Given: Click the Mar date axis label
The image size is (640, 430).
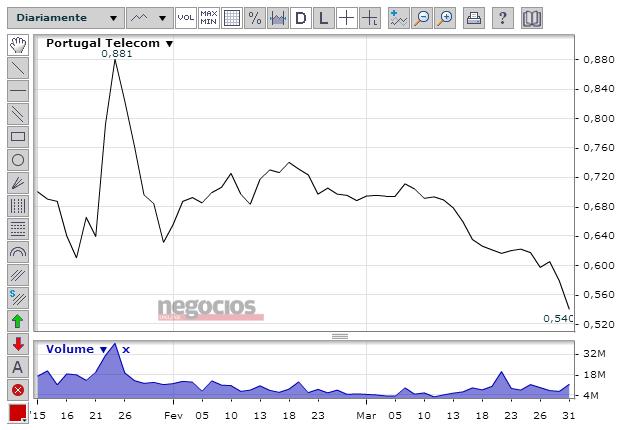Looking at the screenshot, I should (x=367, y=416).
